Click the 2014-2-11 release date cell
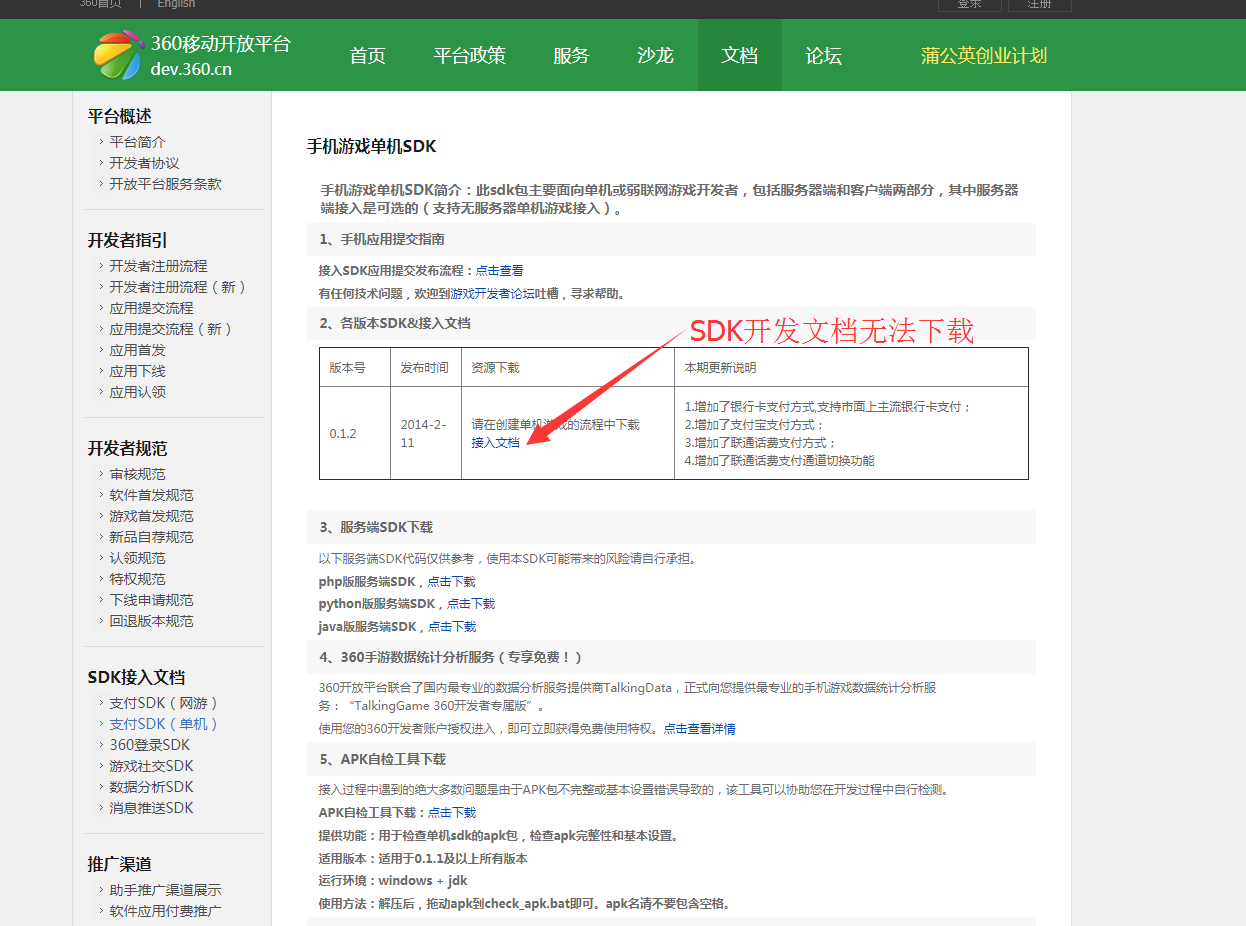Viewport: 1246px width, 926px height. pyautogui.click(x=426, y=433)
